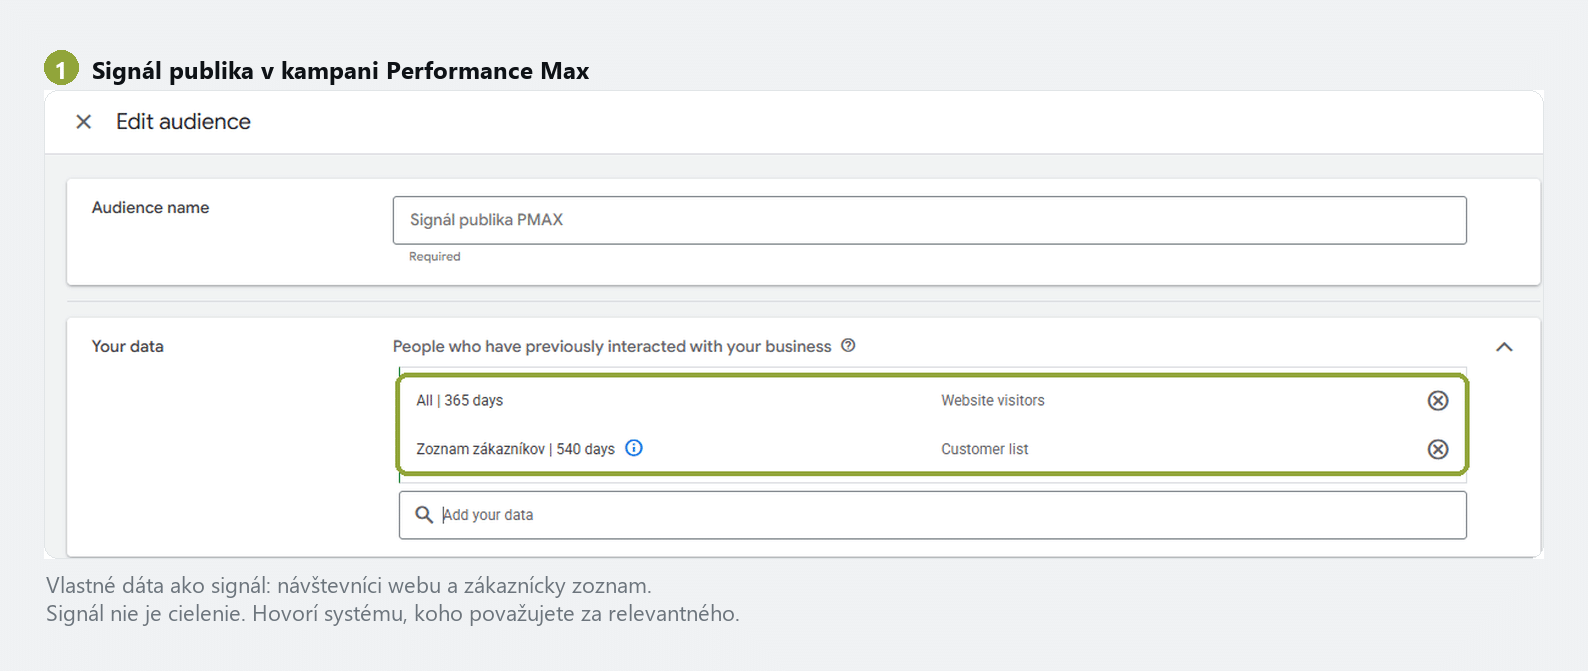Close the Edit audience panel

tap(84, 122)
